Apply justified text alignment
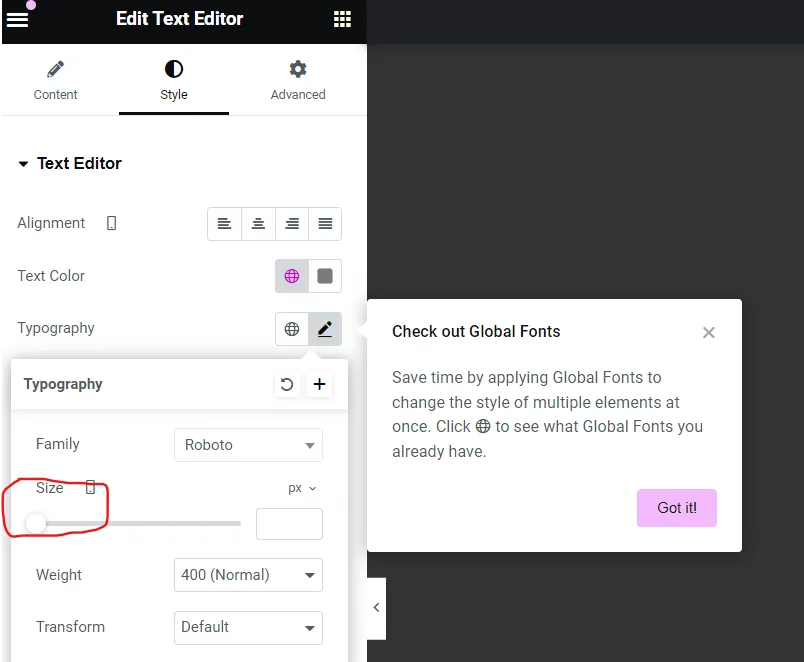Screen dimensions: 804x662 (325, 223)
